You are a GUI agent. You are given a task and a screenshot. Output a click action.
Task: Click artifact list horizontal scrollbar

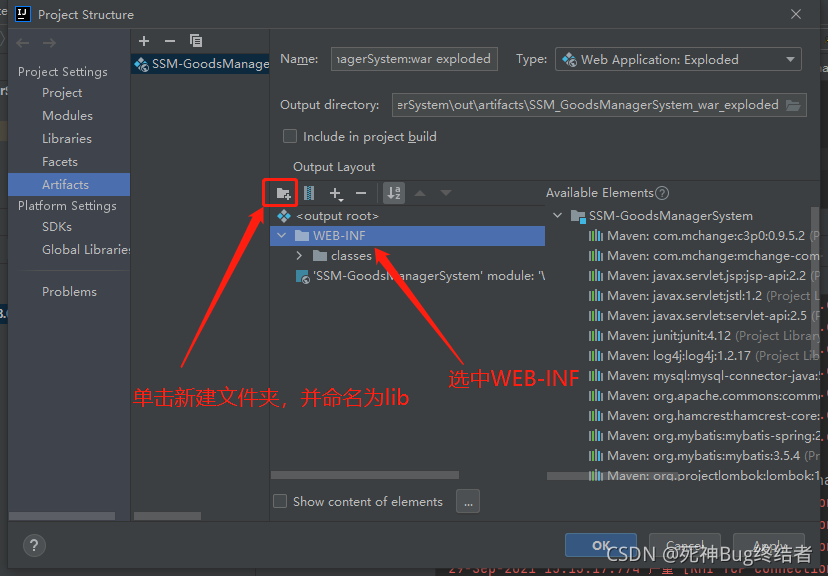167,516
